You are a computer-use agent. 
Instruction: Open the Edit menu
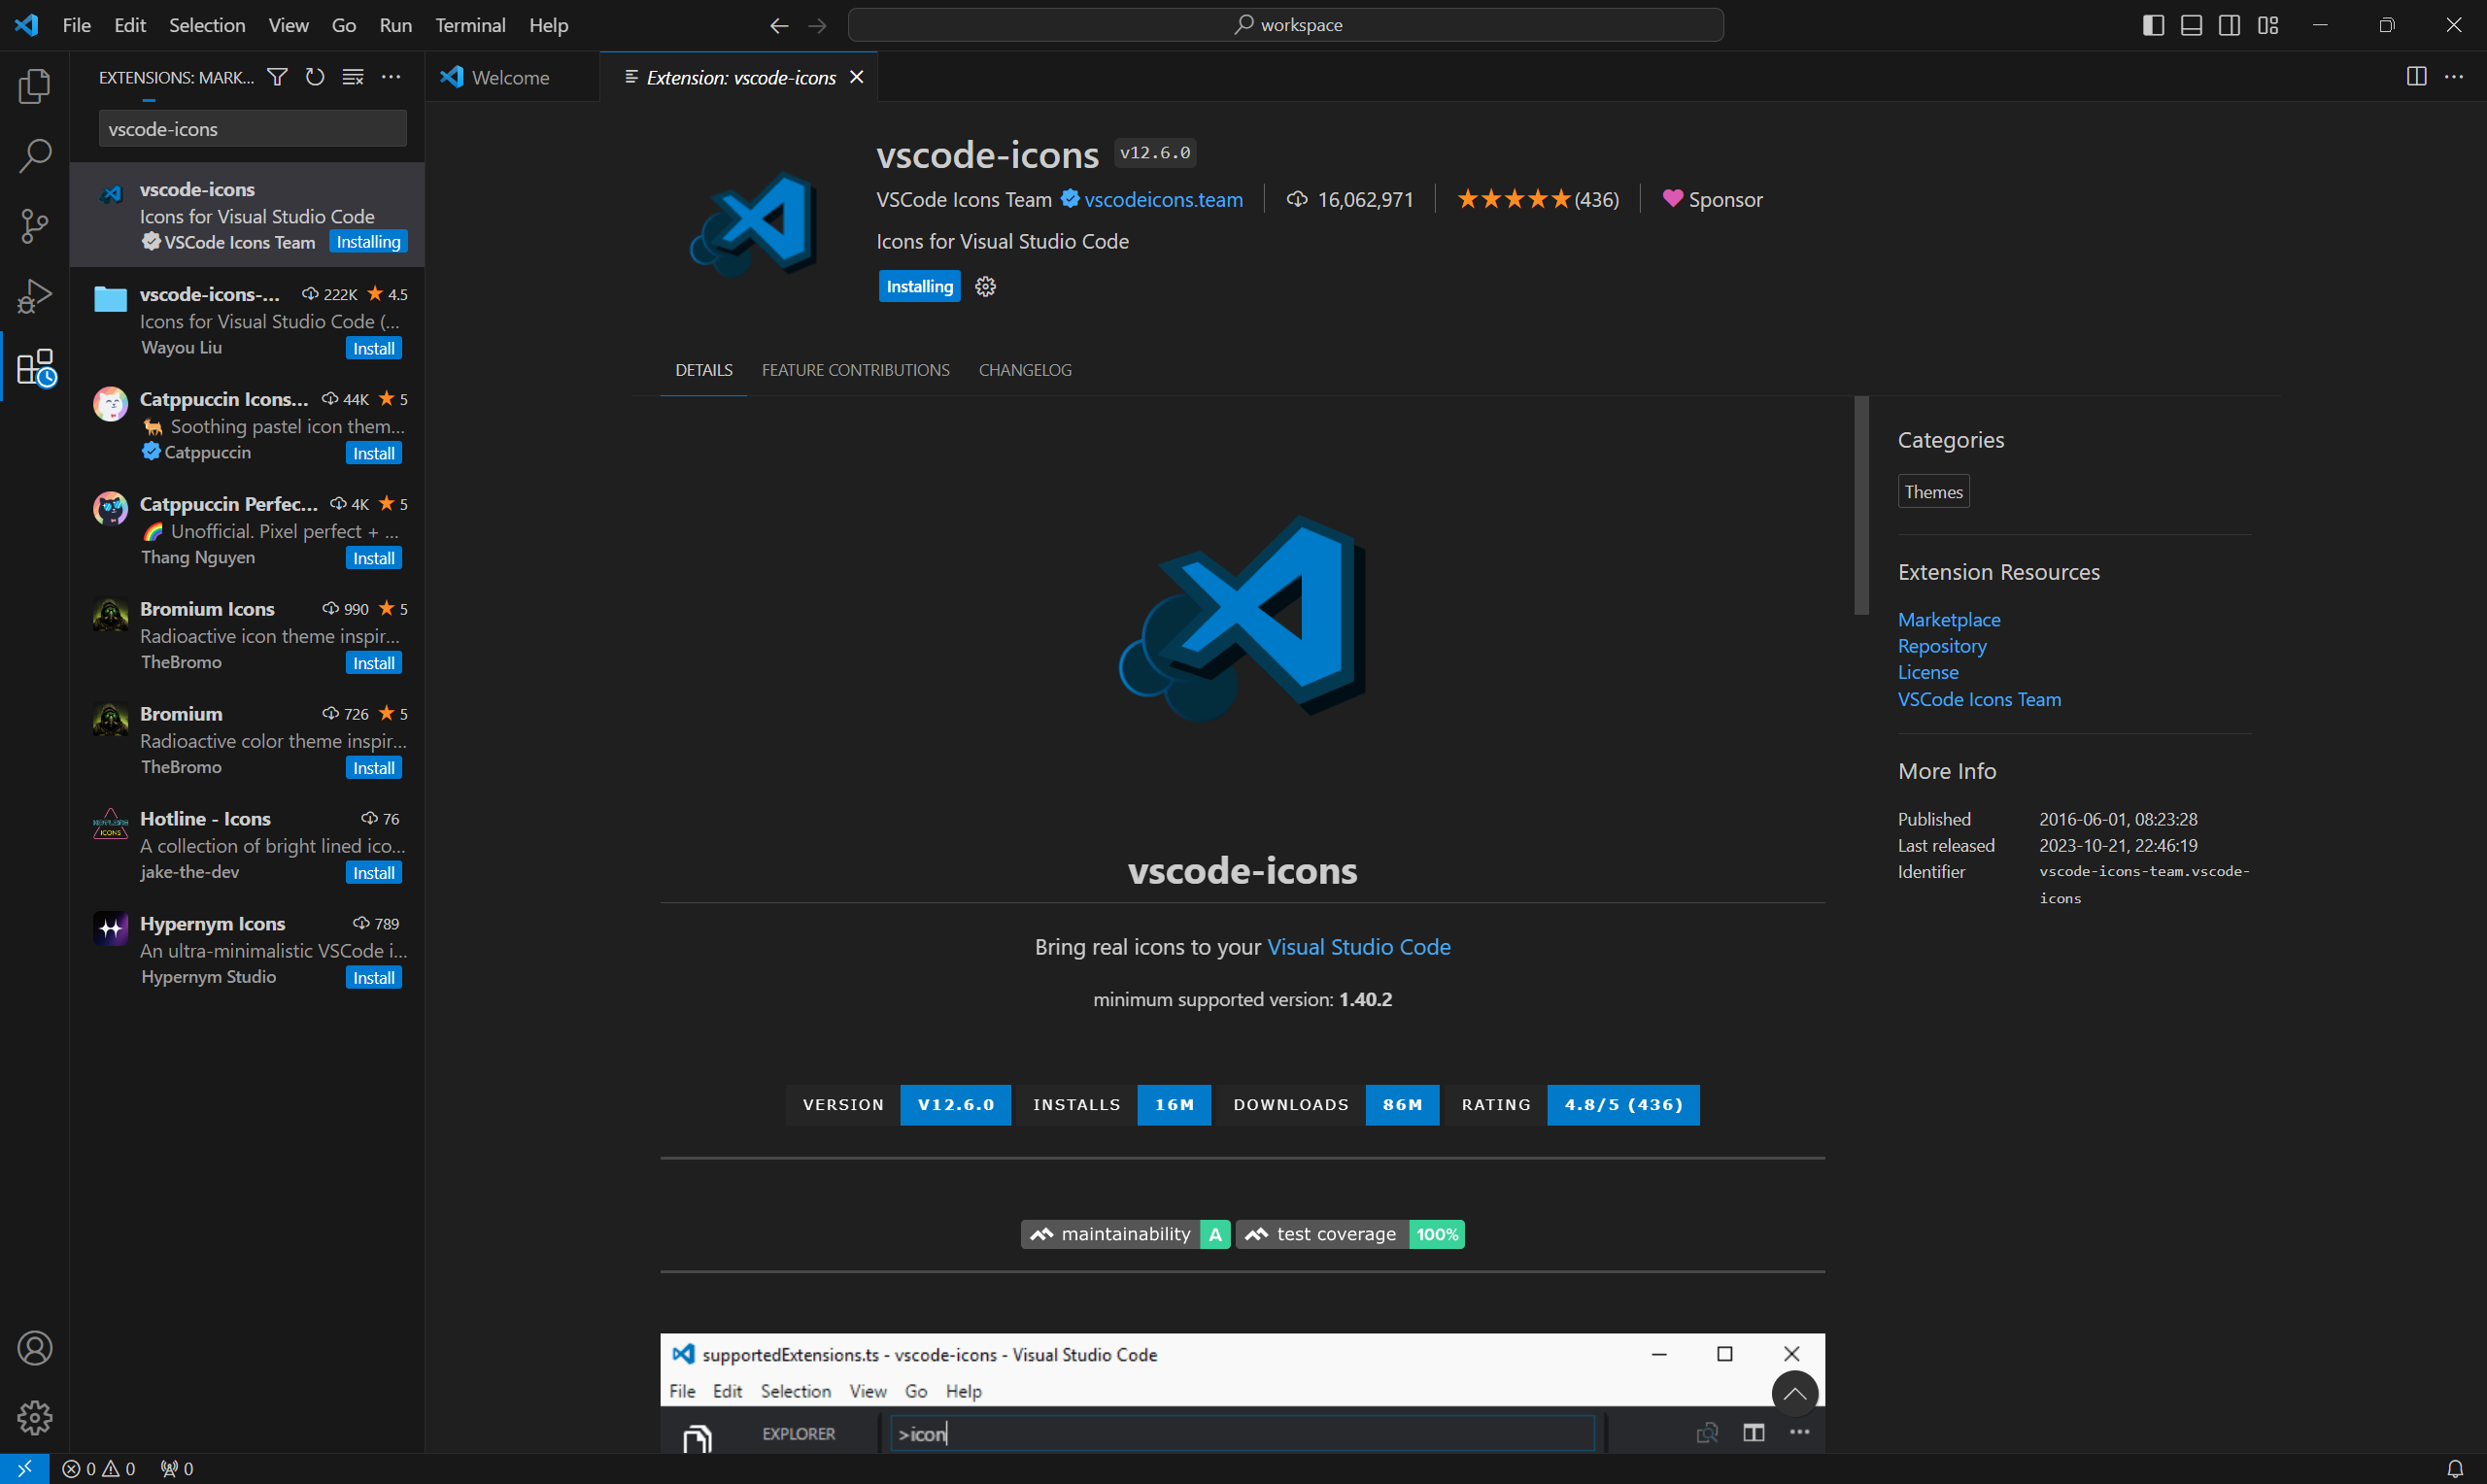130,25
